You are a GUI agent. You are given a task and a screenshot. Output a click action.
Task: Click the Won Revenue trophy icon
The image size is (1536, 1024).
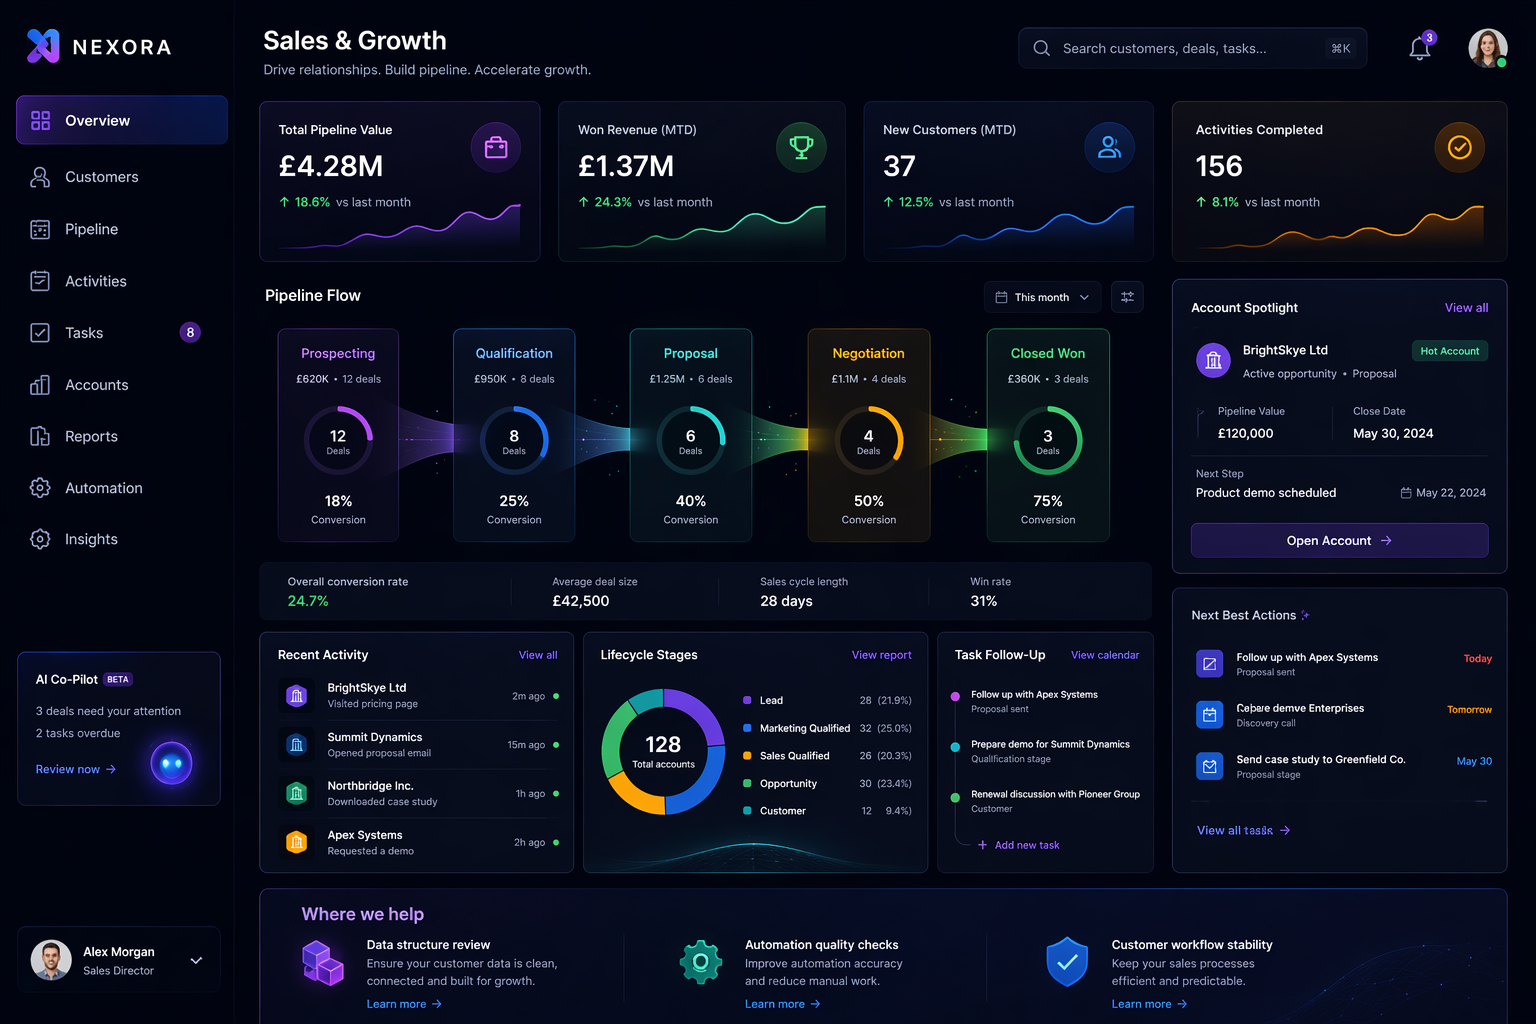(x=801, y=147)
